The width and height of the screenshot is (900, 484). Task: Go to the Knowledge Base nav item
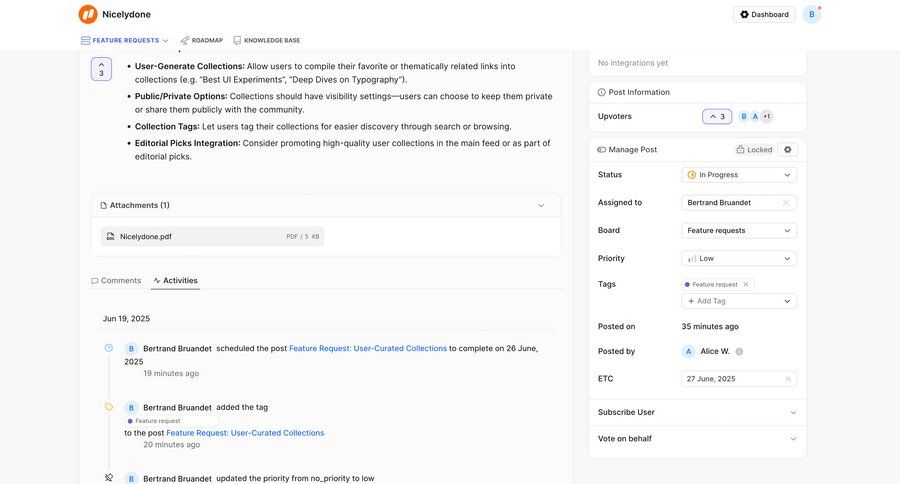(266, 40)
